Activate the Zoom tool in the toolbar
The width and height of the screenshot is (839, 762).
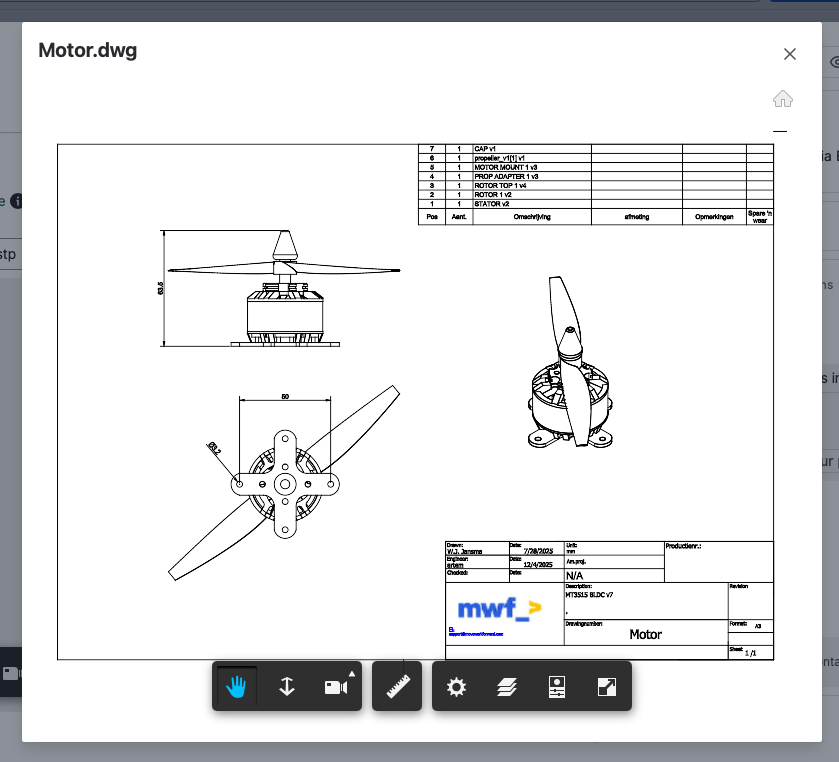tap(286, 687)
